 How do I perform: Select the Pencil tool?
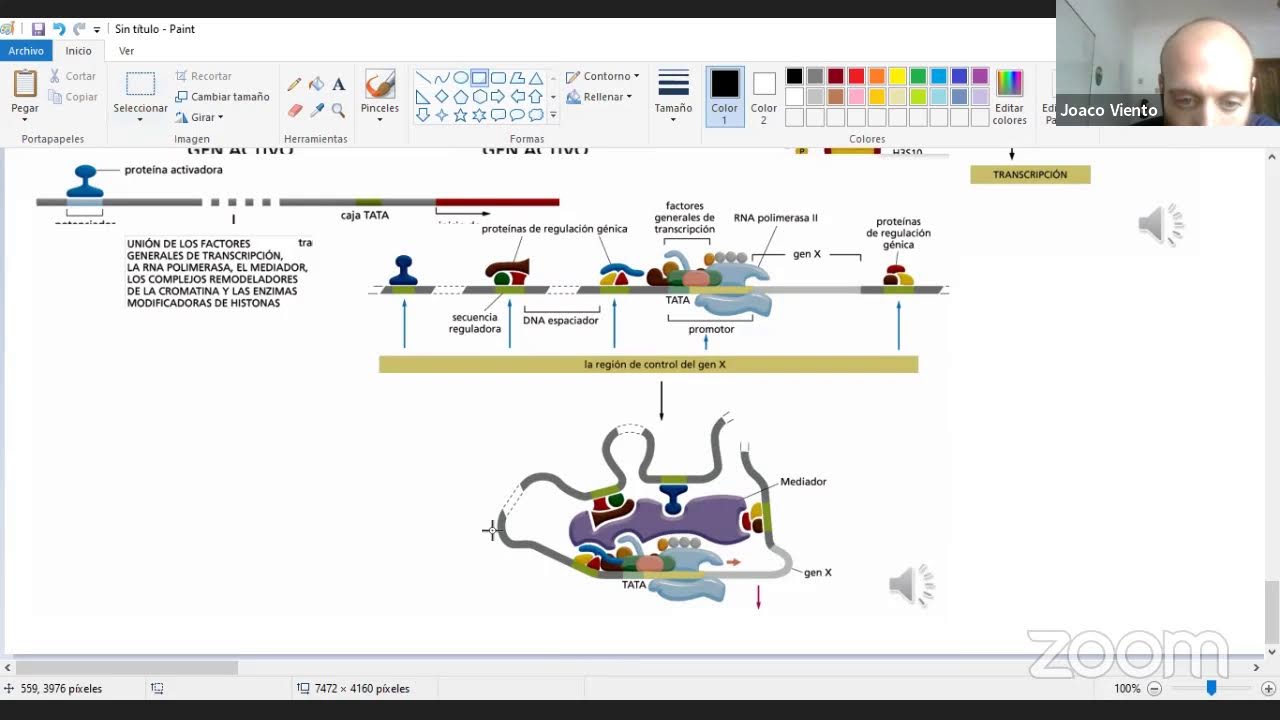click(x=294, y=85)
